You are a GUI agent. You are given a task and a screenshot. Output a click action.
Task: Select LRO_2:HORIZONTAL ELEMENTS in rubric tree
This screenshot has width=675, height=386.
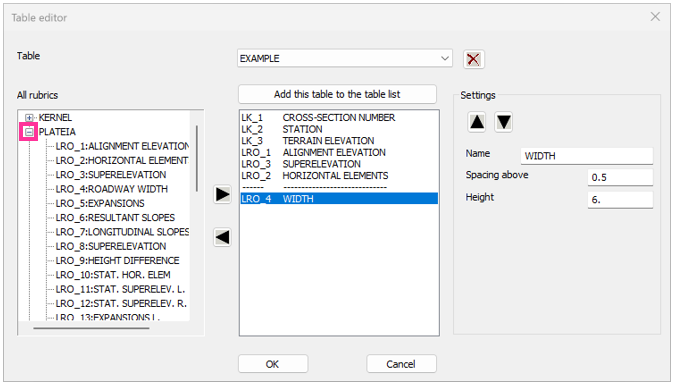tap(122, 161)
